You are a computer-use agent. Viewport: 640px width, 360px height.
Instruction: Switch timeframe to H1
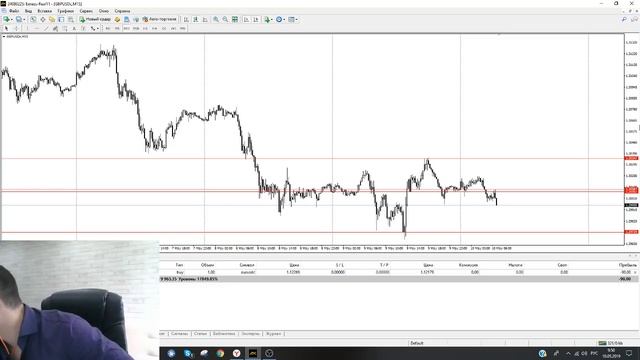(x=145, y=29)
